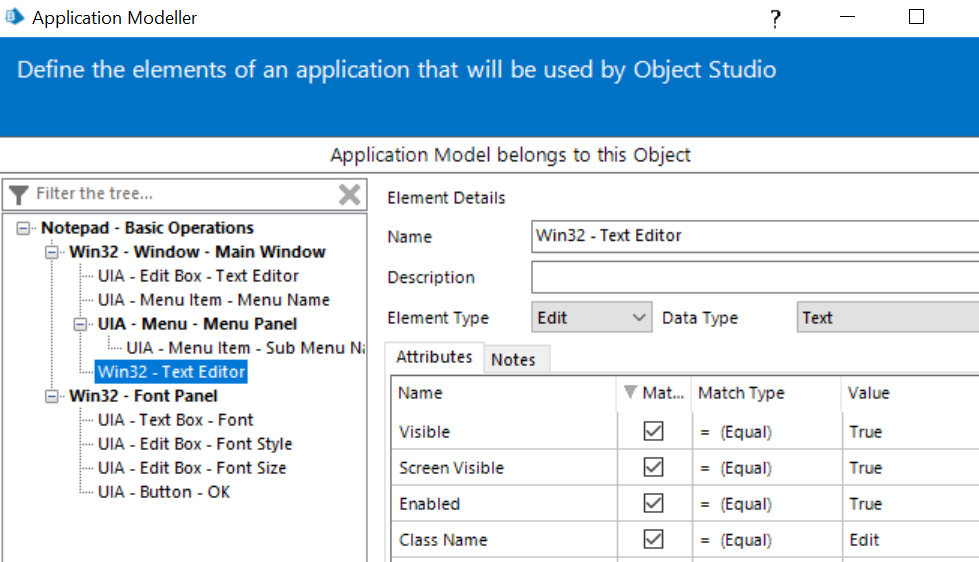Viewport: 979px width, 562px height.
Task: Collapse the Win32 - Window - Main Window node
Action: 52,252
